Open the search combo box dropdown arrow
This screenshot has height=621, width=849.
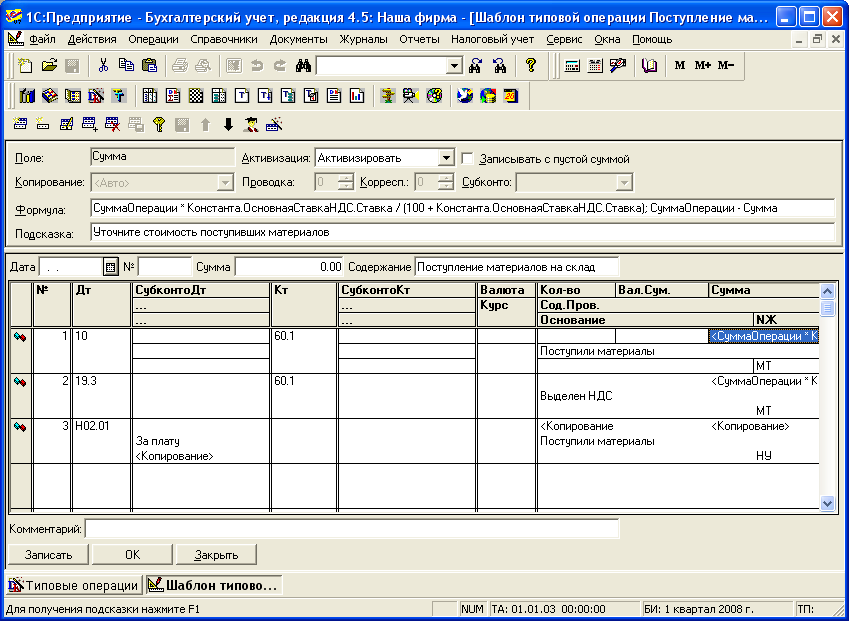coord(454,66)
